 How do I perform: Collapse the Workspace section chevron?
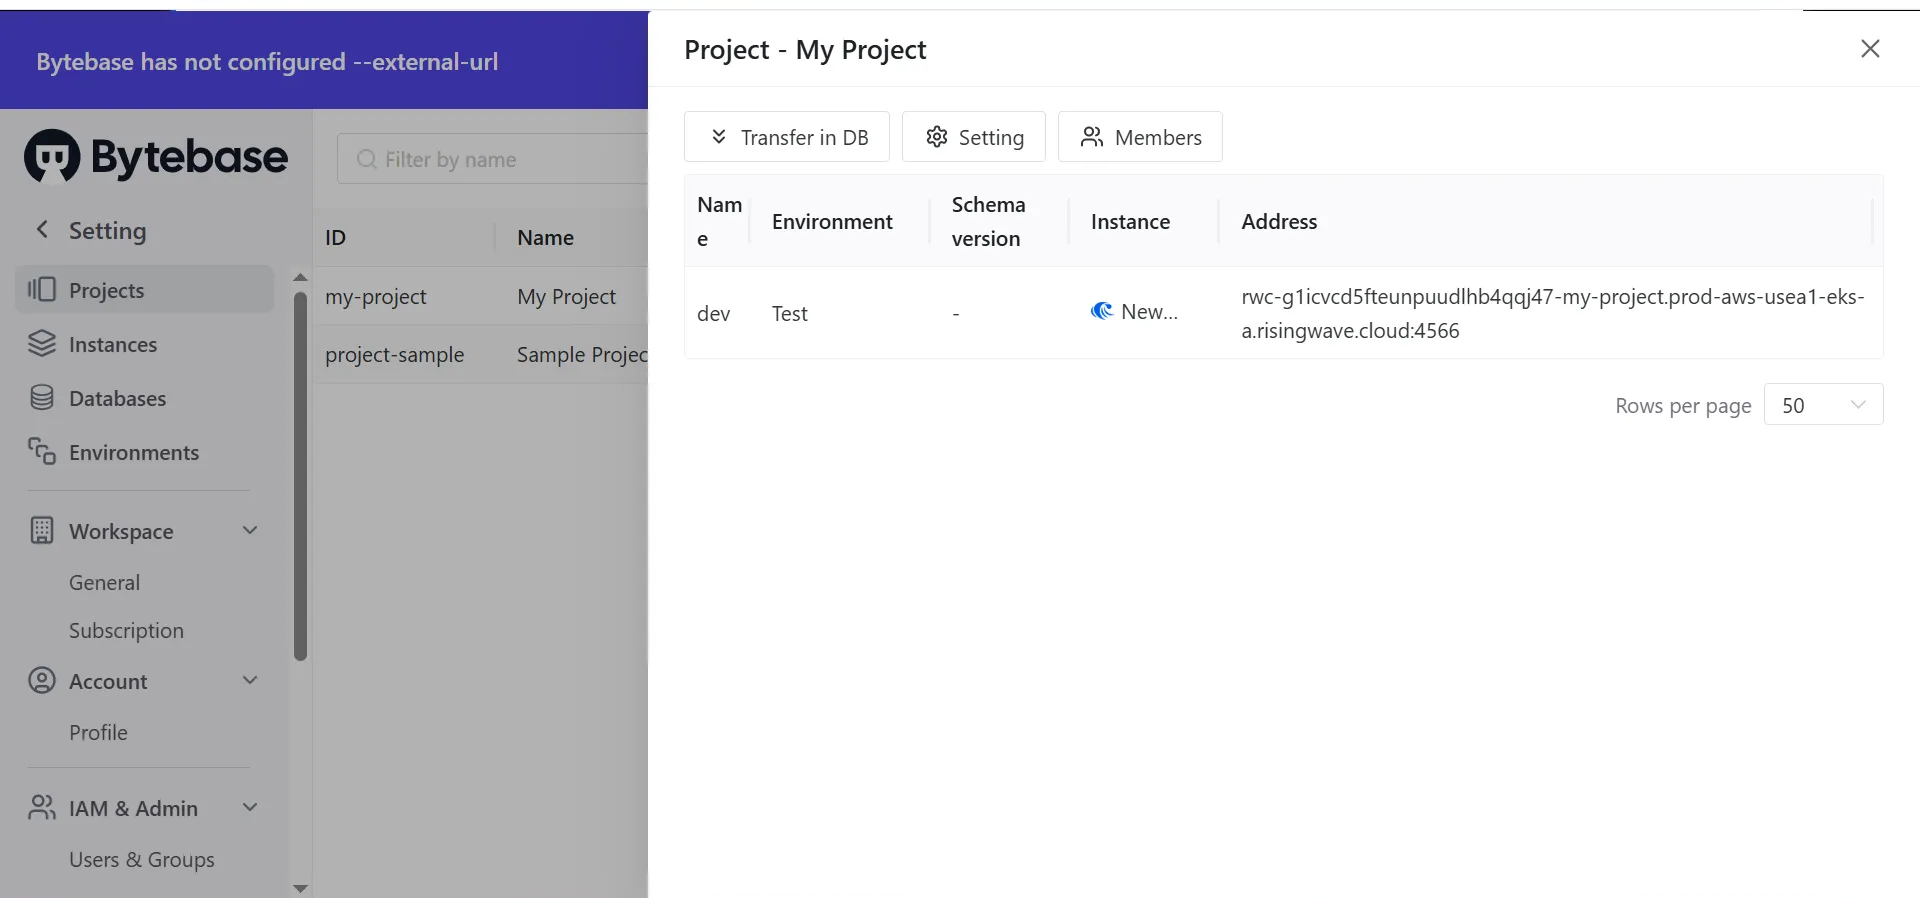click(x=250, y=530)
